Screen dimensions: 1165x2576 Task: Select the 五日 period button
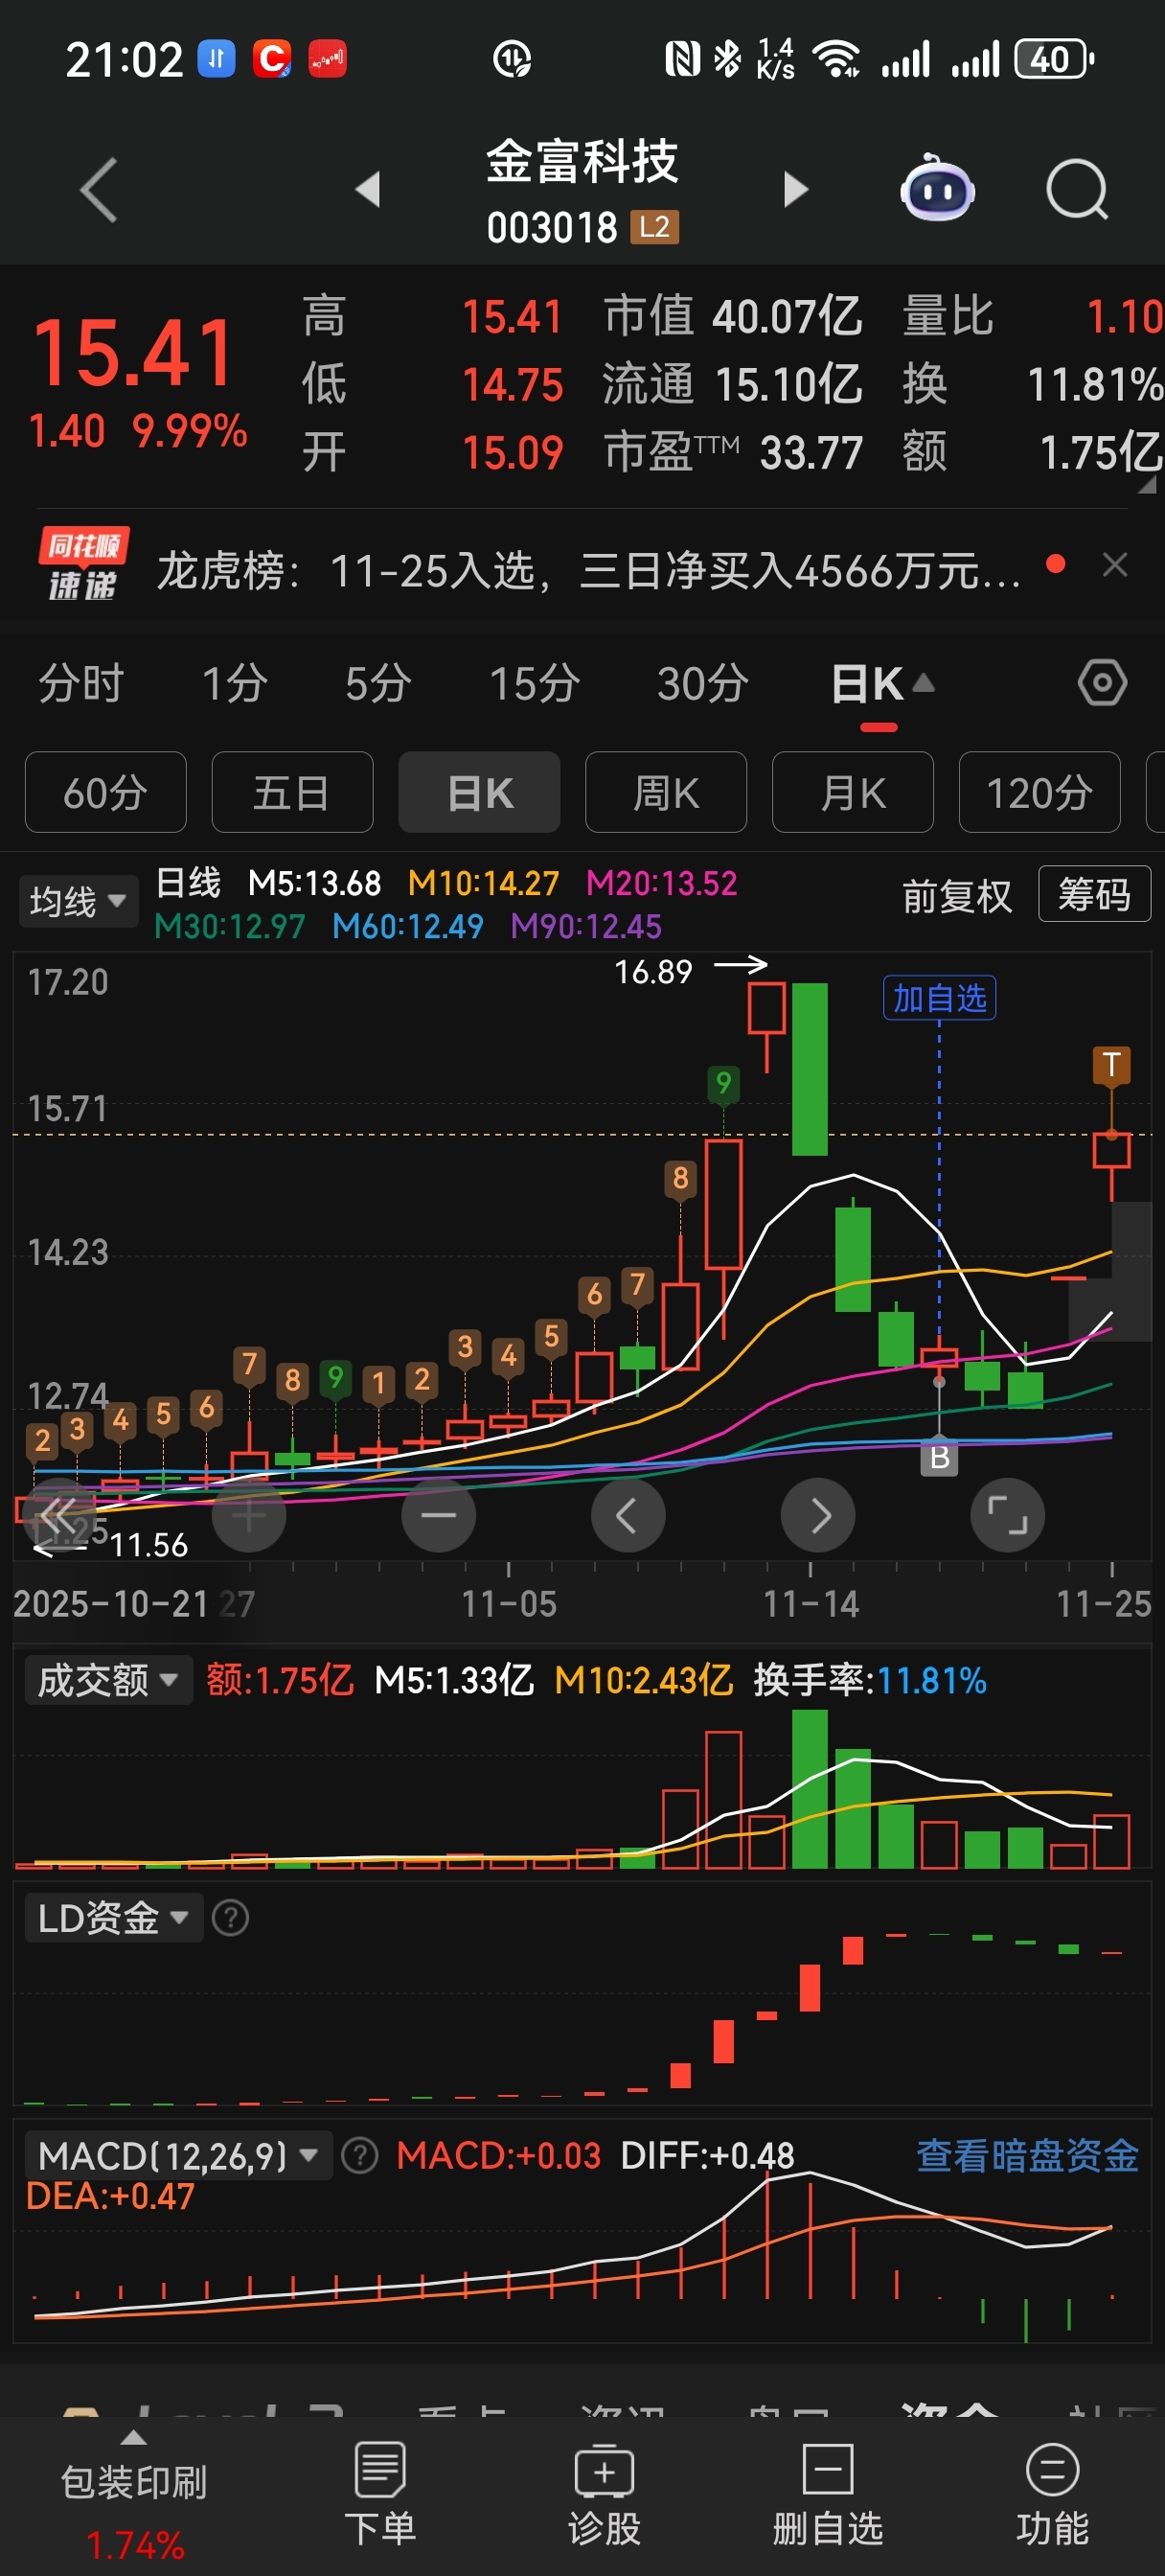pos(292,793)
